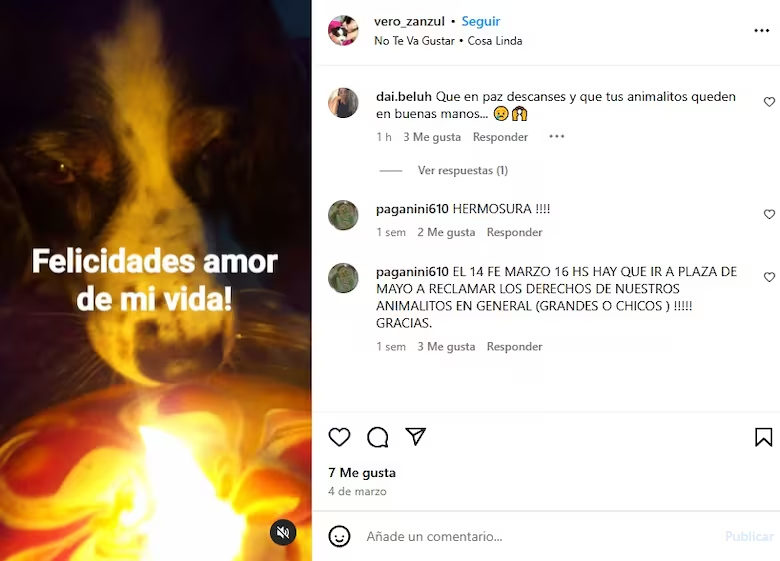780x561 pixels.
Task: Reply to dai.beluh's comment
Action: tap(500, 137)
